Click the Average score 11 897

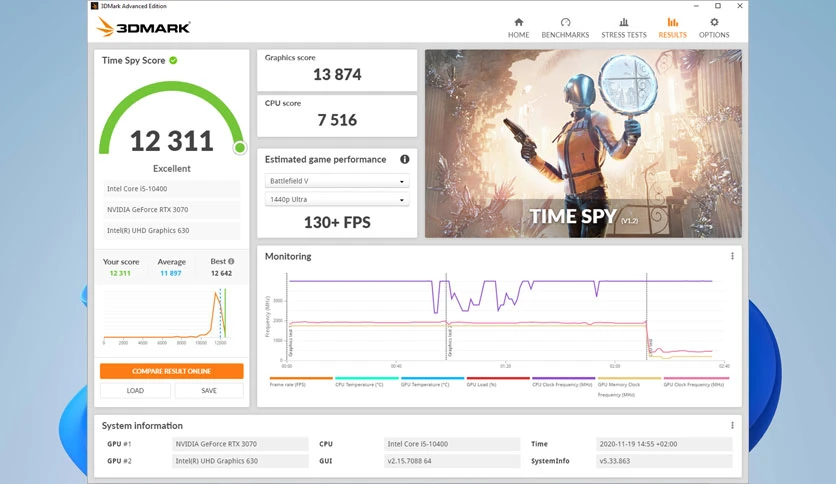click(x=171, y=273)
